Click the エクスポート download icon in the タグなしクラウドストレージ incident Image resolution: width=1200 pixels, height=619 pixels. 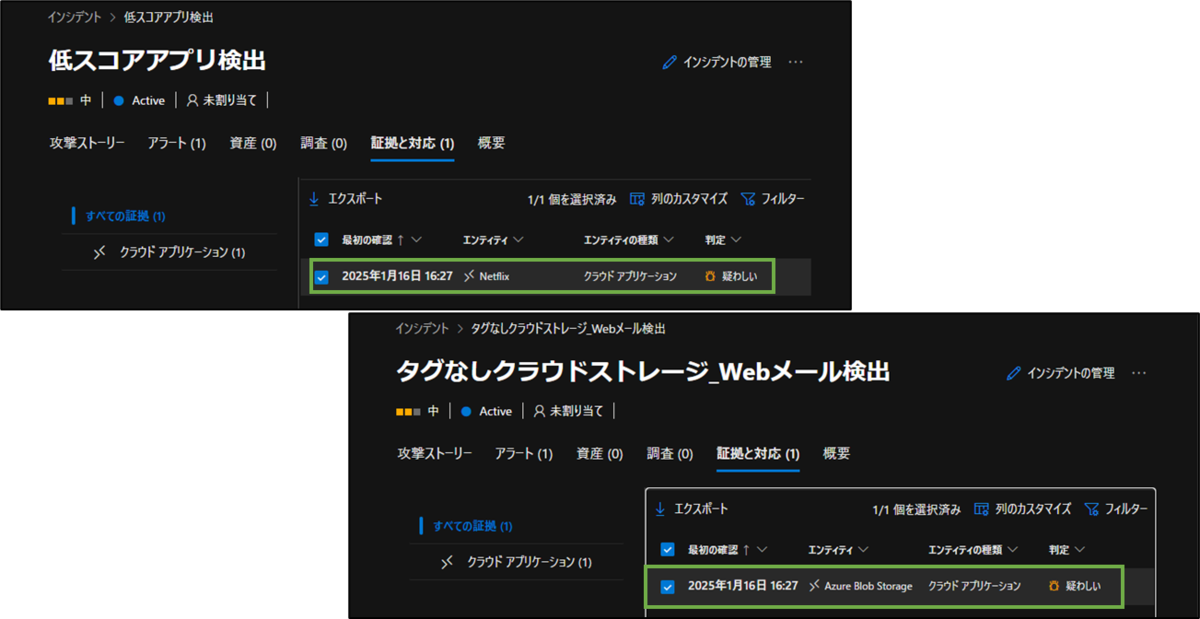point(660,509)
